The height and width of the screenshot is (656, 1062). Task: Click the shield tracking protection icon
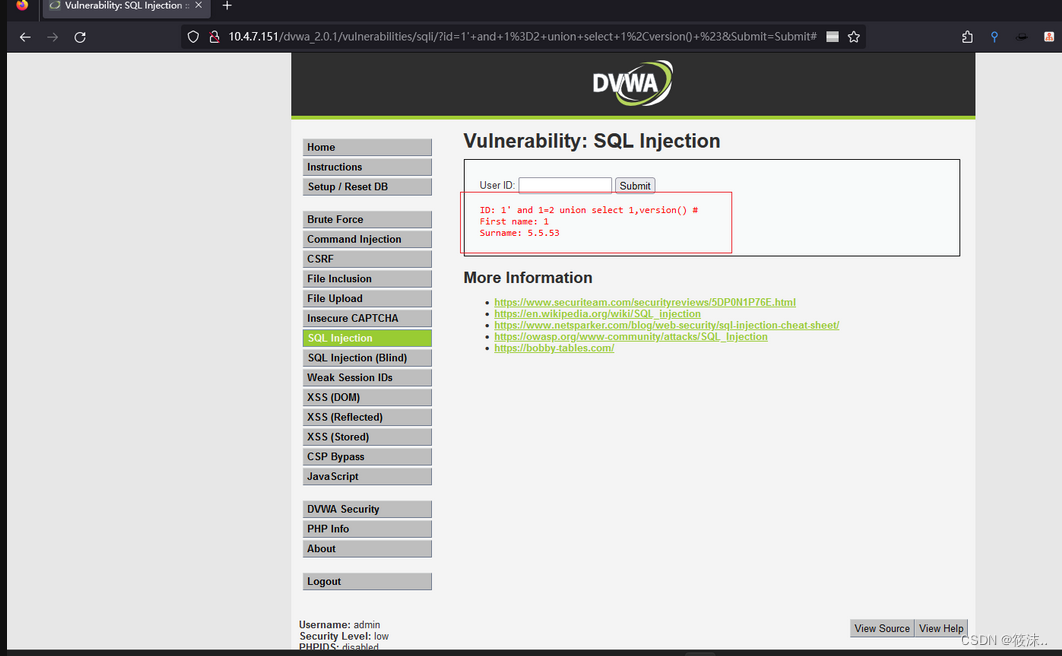193,37
